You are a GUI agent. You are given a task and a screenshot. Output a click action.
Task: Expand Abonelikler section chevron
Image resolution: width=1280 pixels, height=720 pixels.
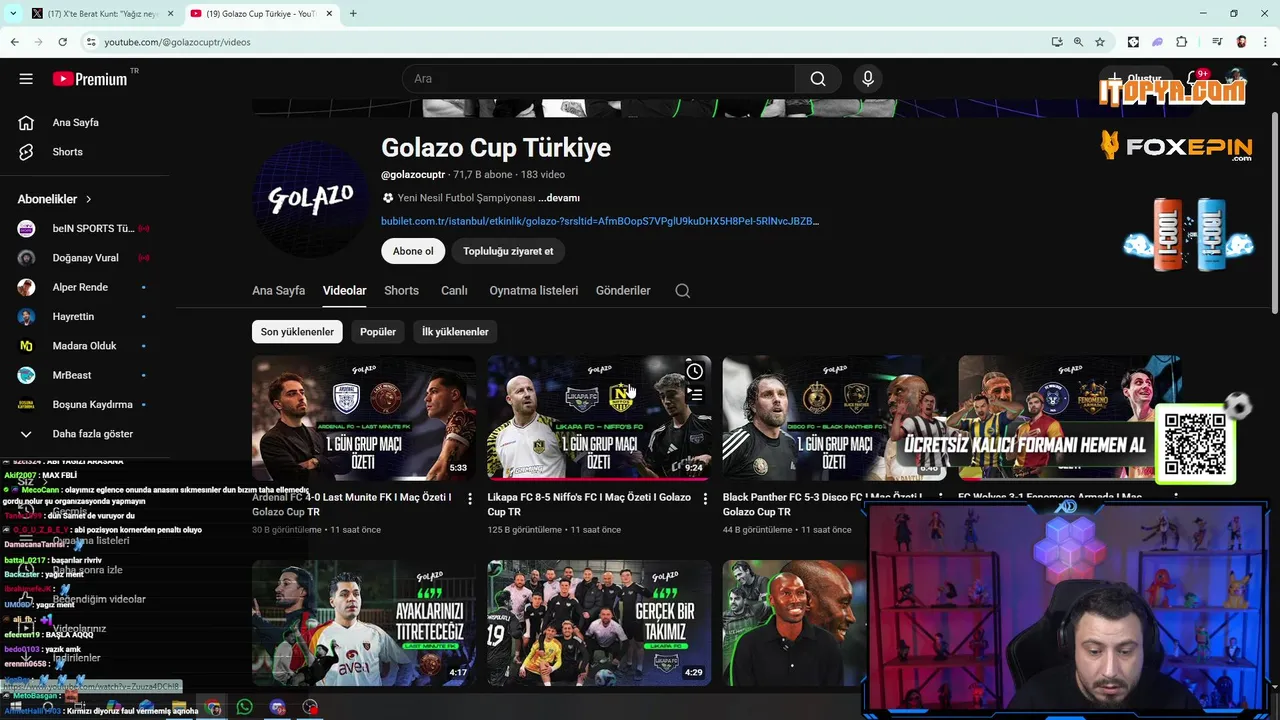coord(89,199)
